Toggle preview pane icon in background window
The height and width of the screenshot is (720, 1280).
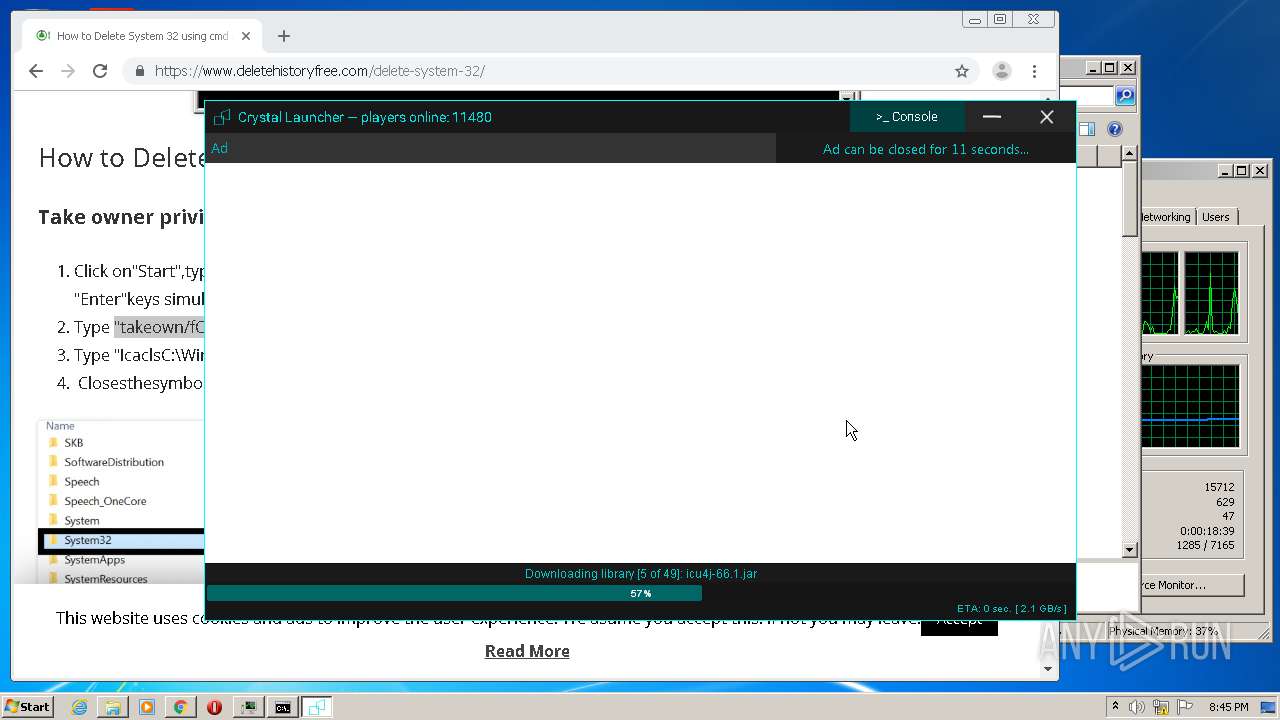click(1087, 129)
